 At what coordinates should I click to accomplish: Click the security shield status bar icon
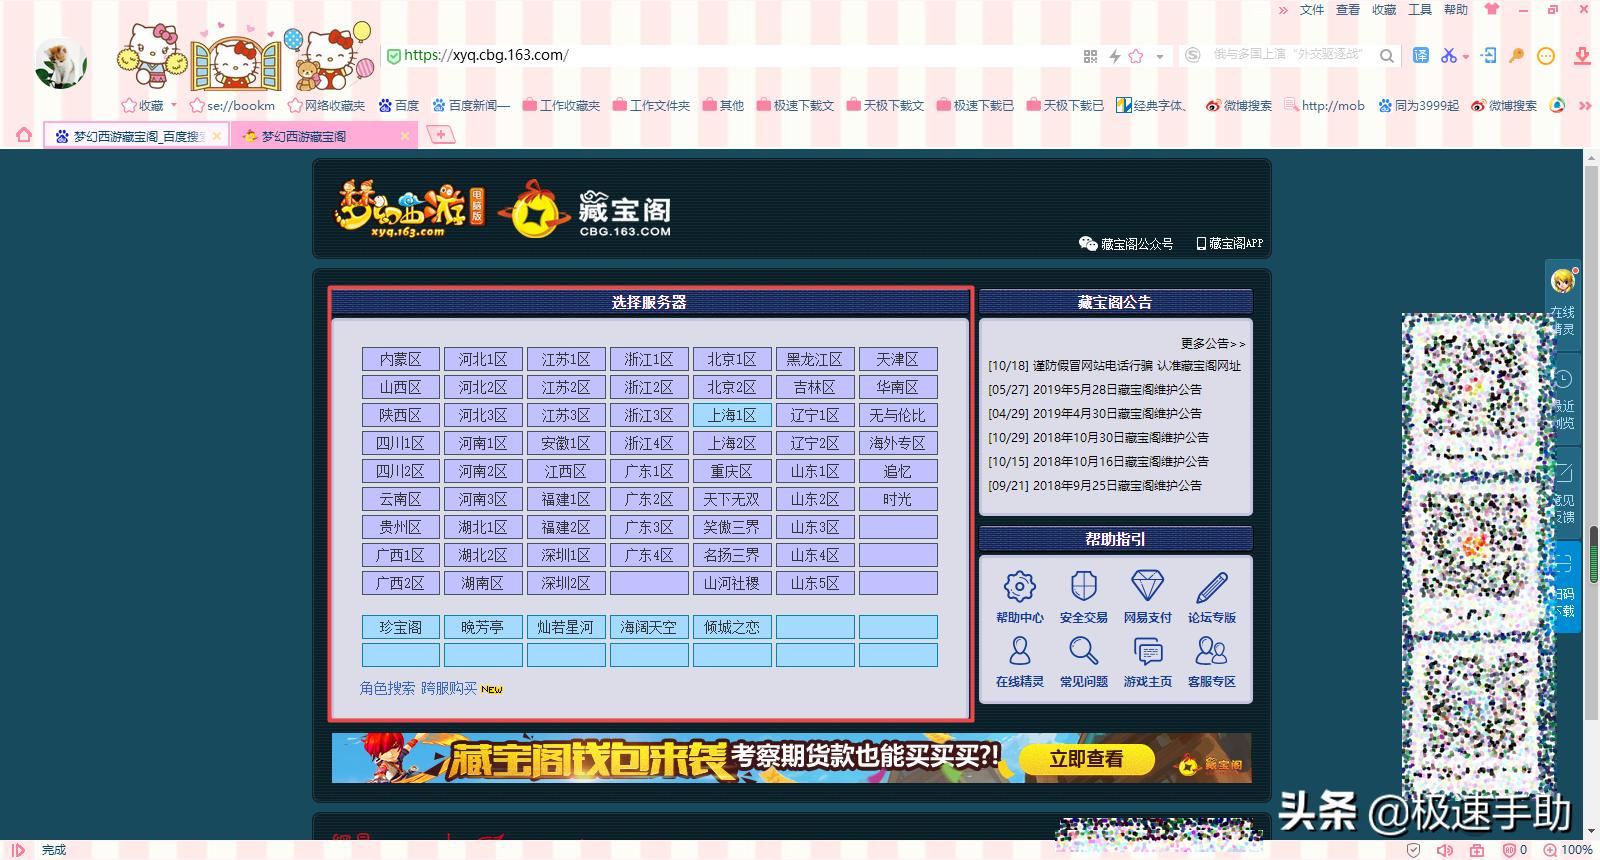coord(1413,850)
